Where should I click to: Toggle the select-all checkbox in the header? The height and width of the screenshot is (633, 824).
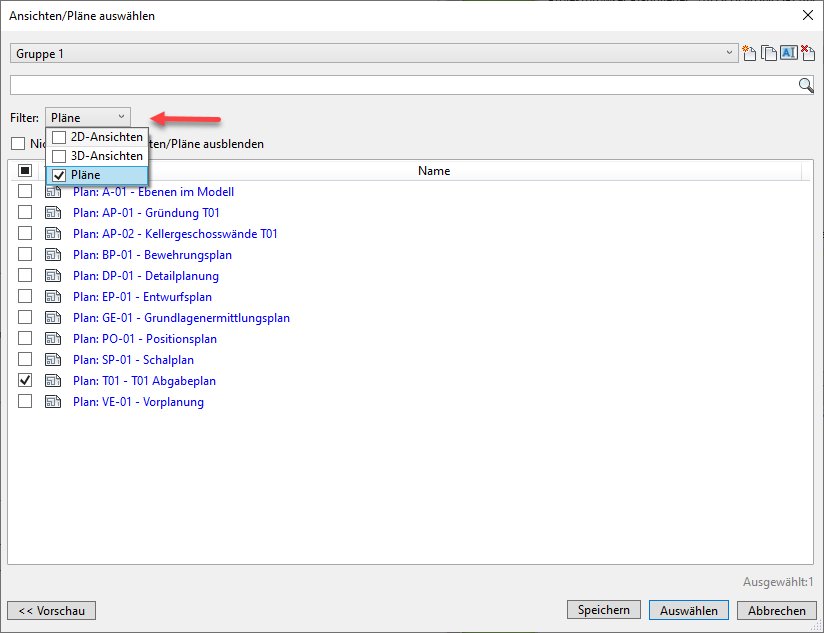coord(25,171)
